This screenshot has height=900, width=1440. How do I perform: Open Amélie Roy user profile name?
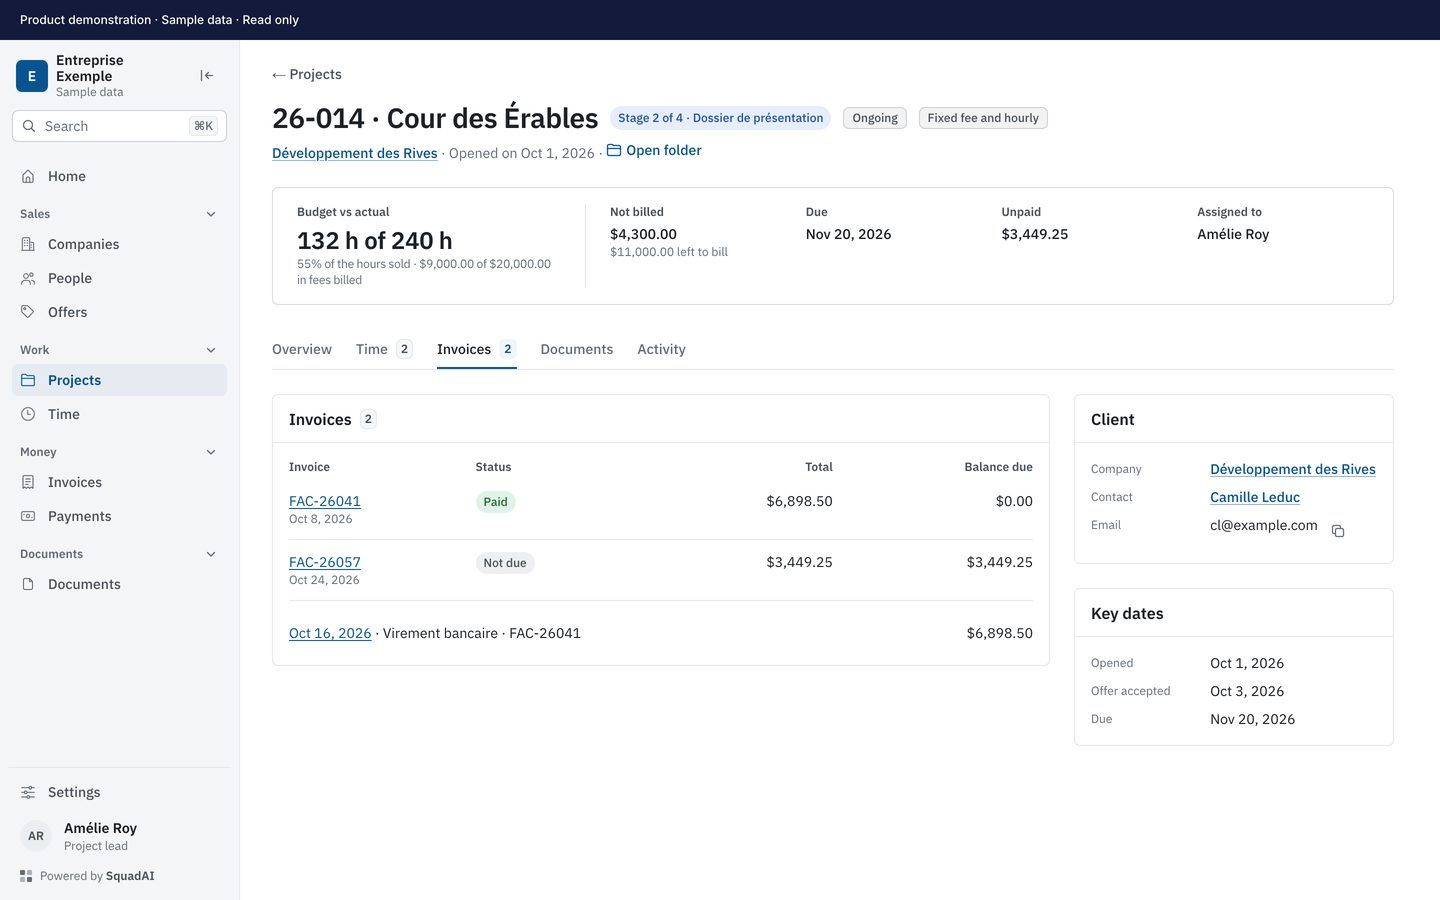[x=100, y=828]
